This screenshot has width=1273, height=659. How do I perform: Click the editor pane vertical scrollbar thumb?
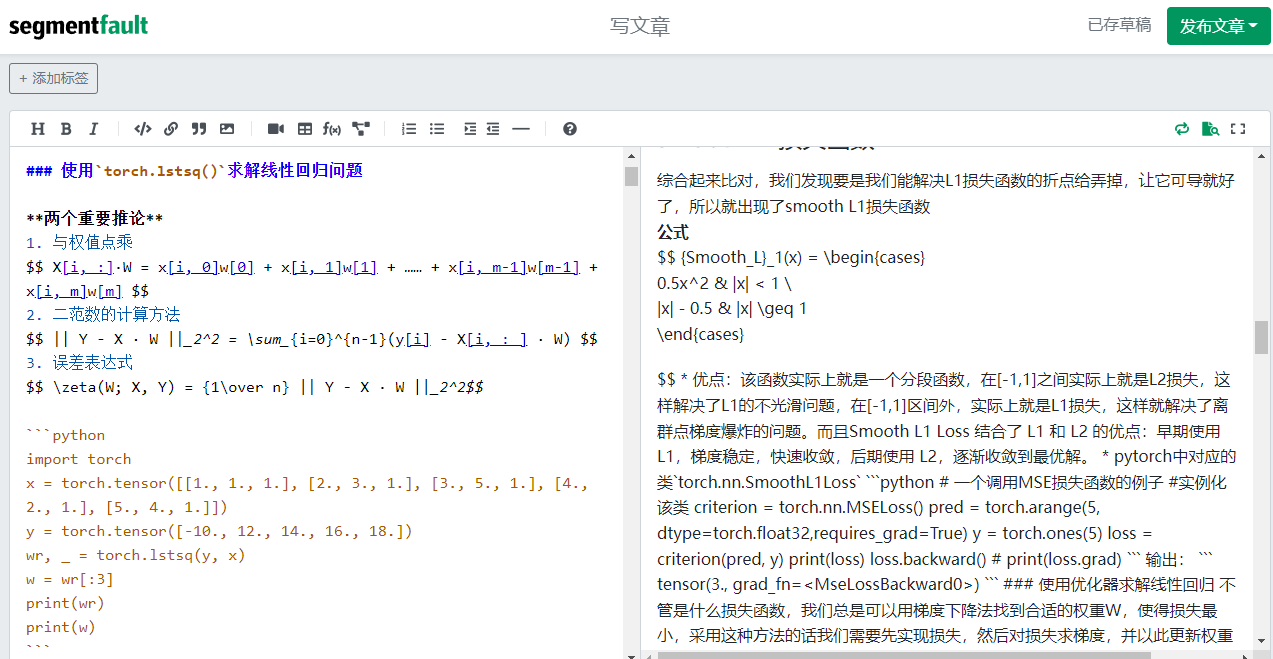(631, 177)
